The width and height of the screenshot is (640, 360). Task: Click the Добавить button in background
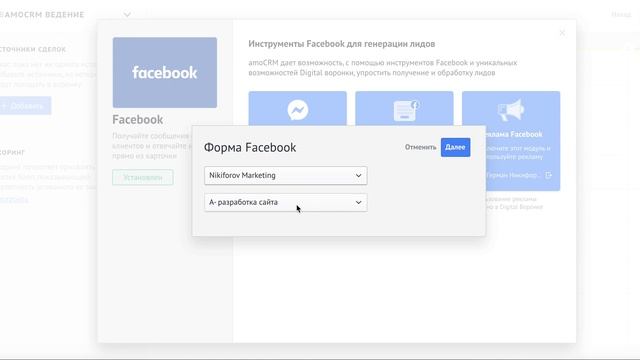coord(25,106)
